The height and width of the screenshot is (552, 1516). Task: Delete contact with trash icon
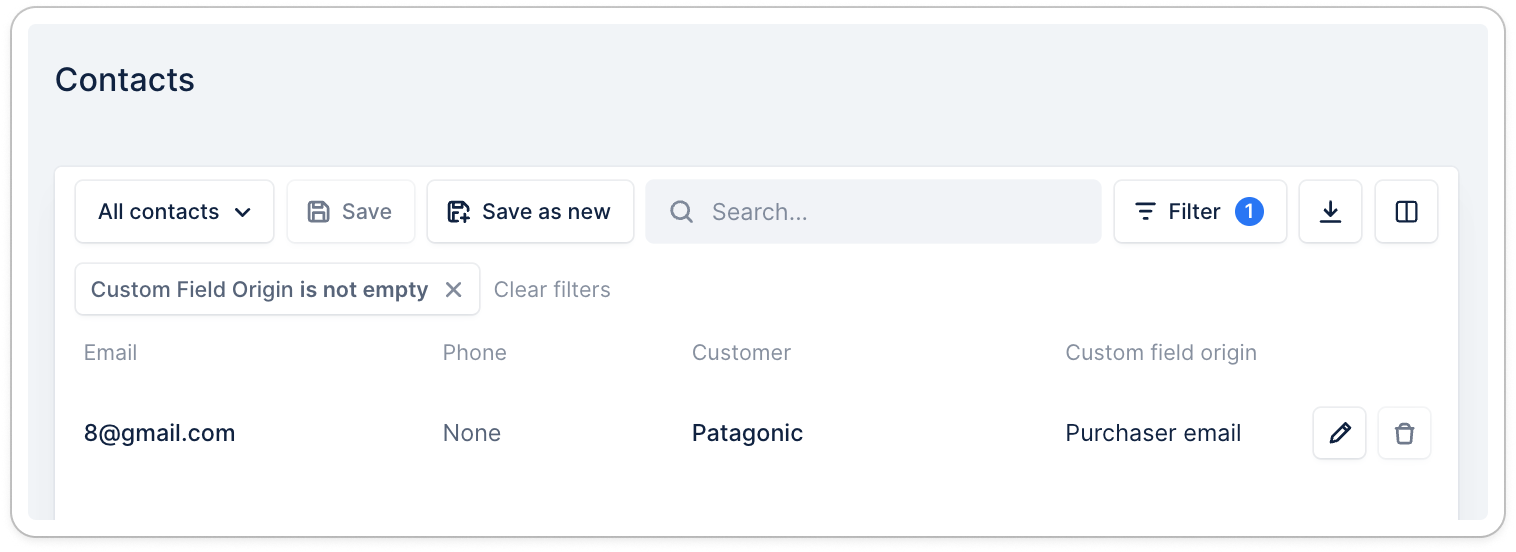[1404, 433]
